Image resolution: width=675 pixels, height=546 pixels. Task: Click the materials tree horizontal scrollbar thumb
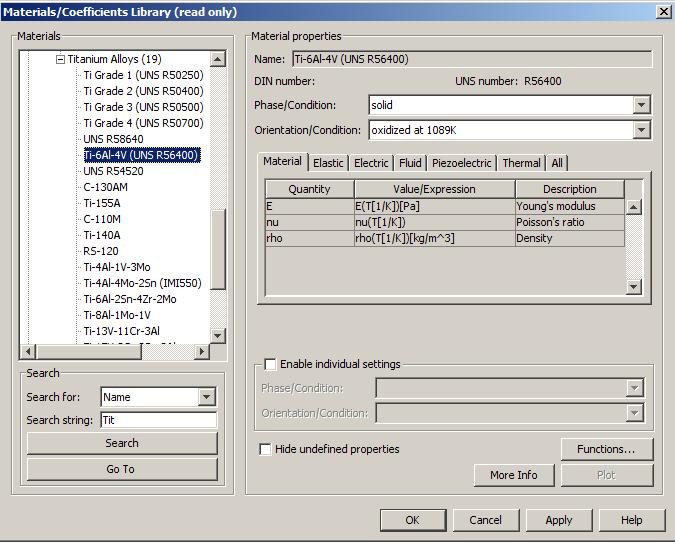click(88, 351)
